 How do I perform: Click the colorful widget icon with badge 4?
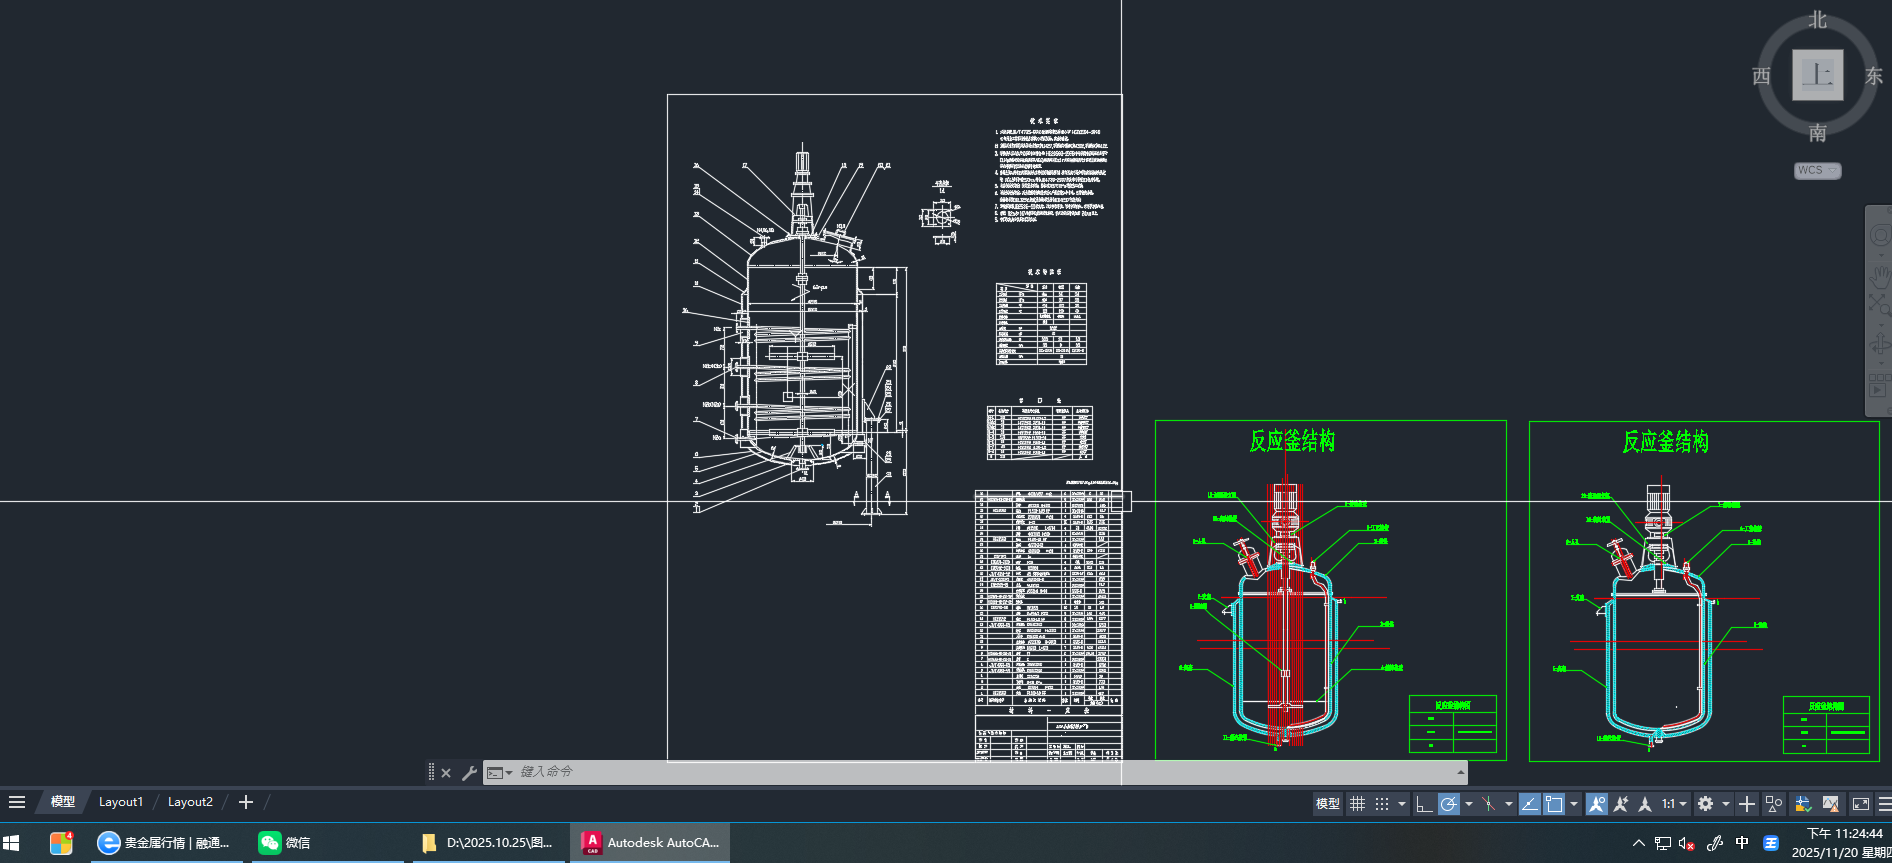coord(61,843)
